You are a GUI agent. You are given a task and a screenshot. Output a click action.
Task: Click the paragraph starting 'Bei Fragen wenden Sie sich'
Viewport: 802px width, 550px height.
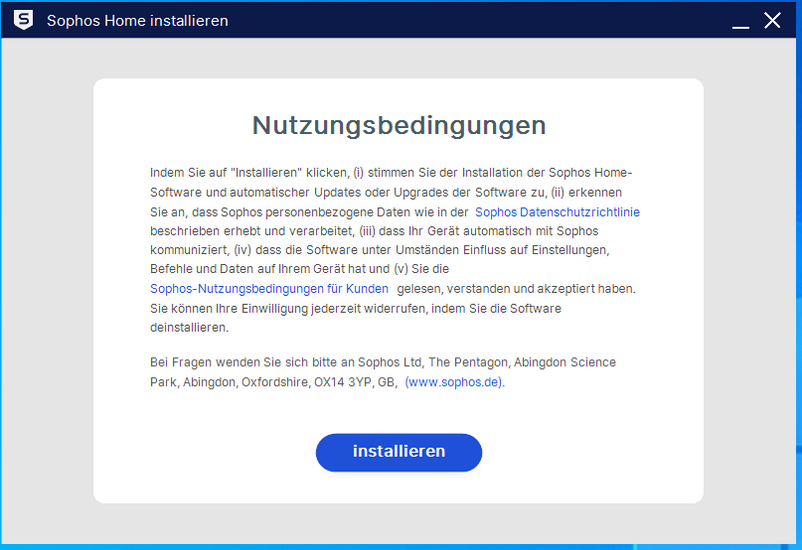[383, 372]
